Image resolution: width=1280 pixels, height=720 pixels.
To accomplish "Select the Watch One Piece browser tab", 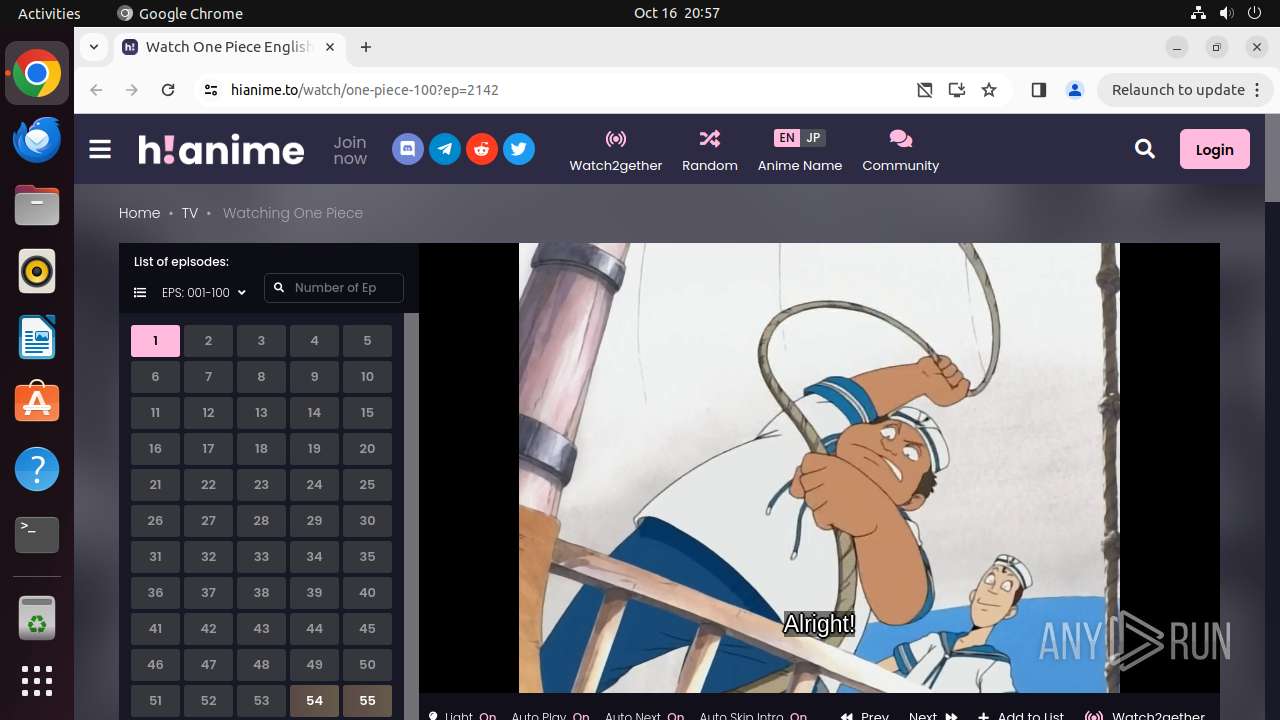I will [x=230, y=47].
